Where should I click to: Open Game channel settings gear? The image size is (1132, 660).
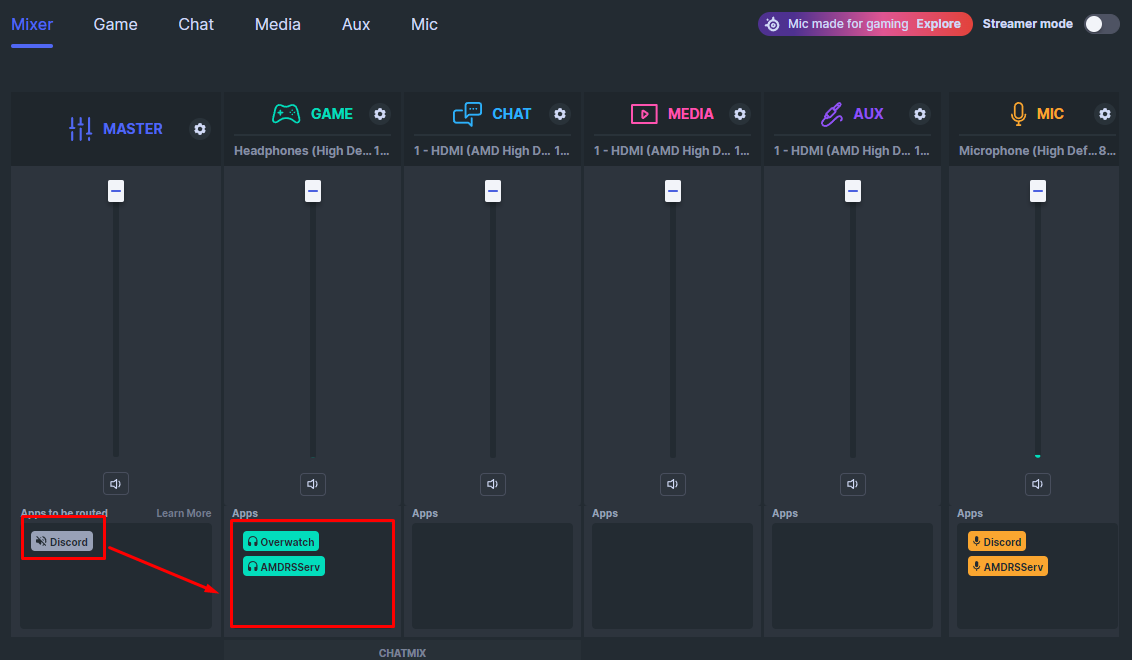(380, 114)
